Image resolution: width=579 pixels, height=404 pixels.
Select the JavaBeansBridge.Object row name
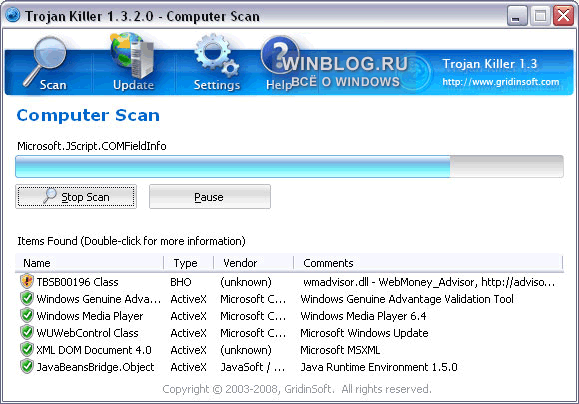(95, 367)
